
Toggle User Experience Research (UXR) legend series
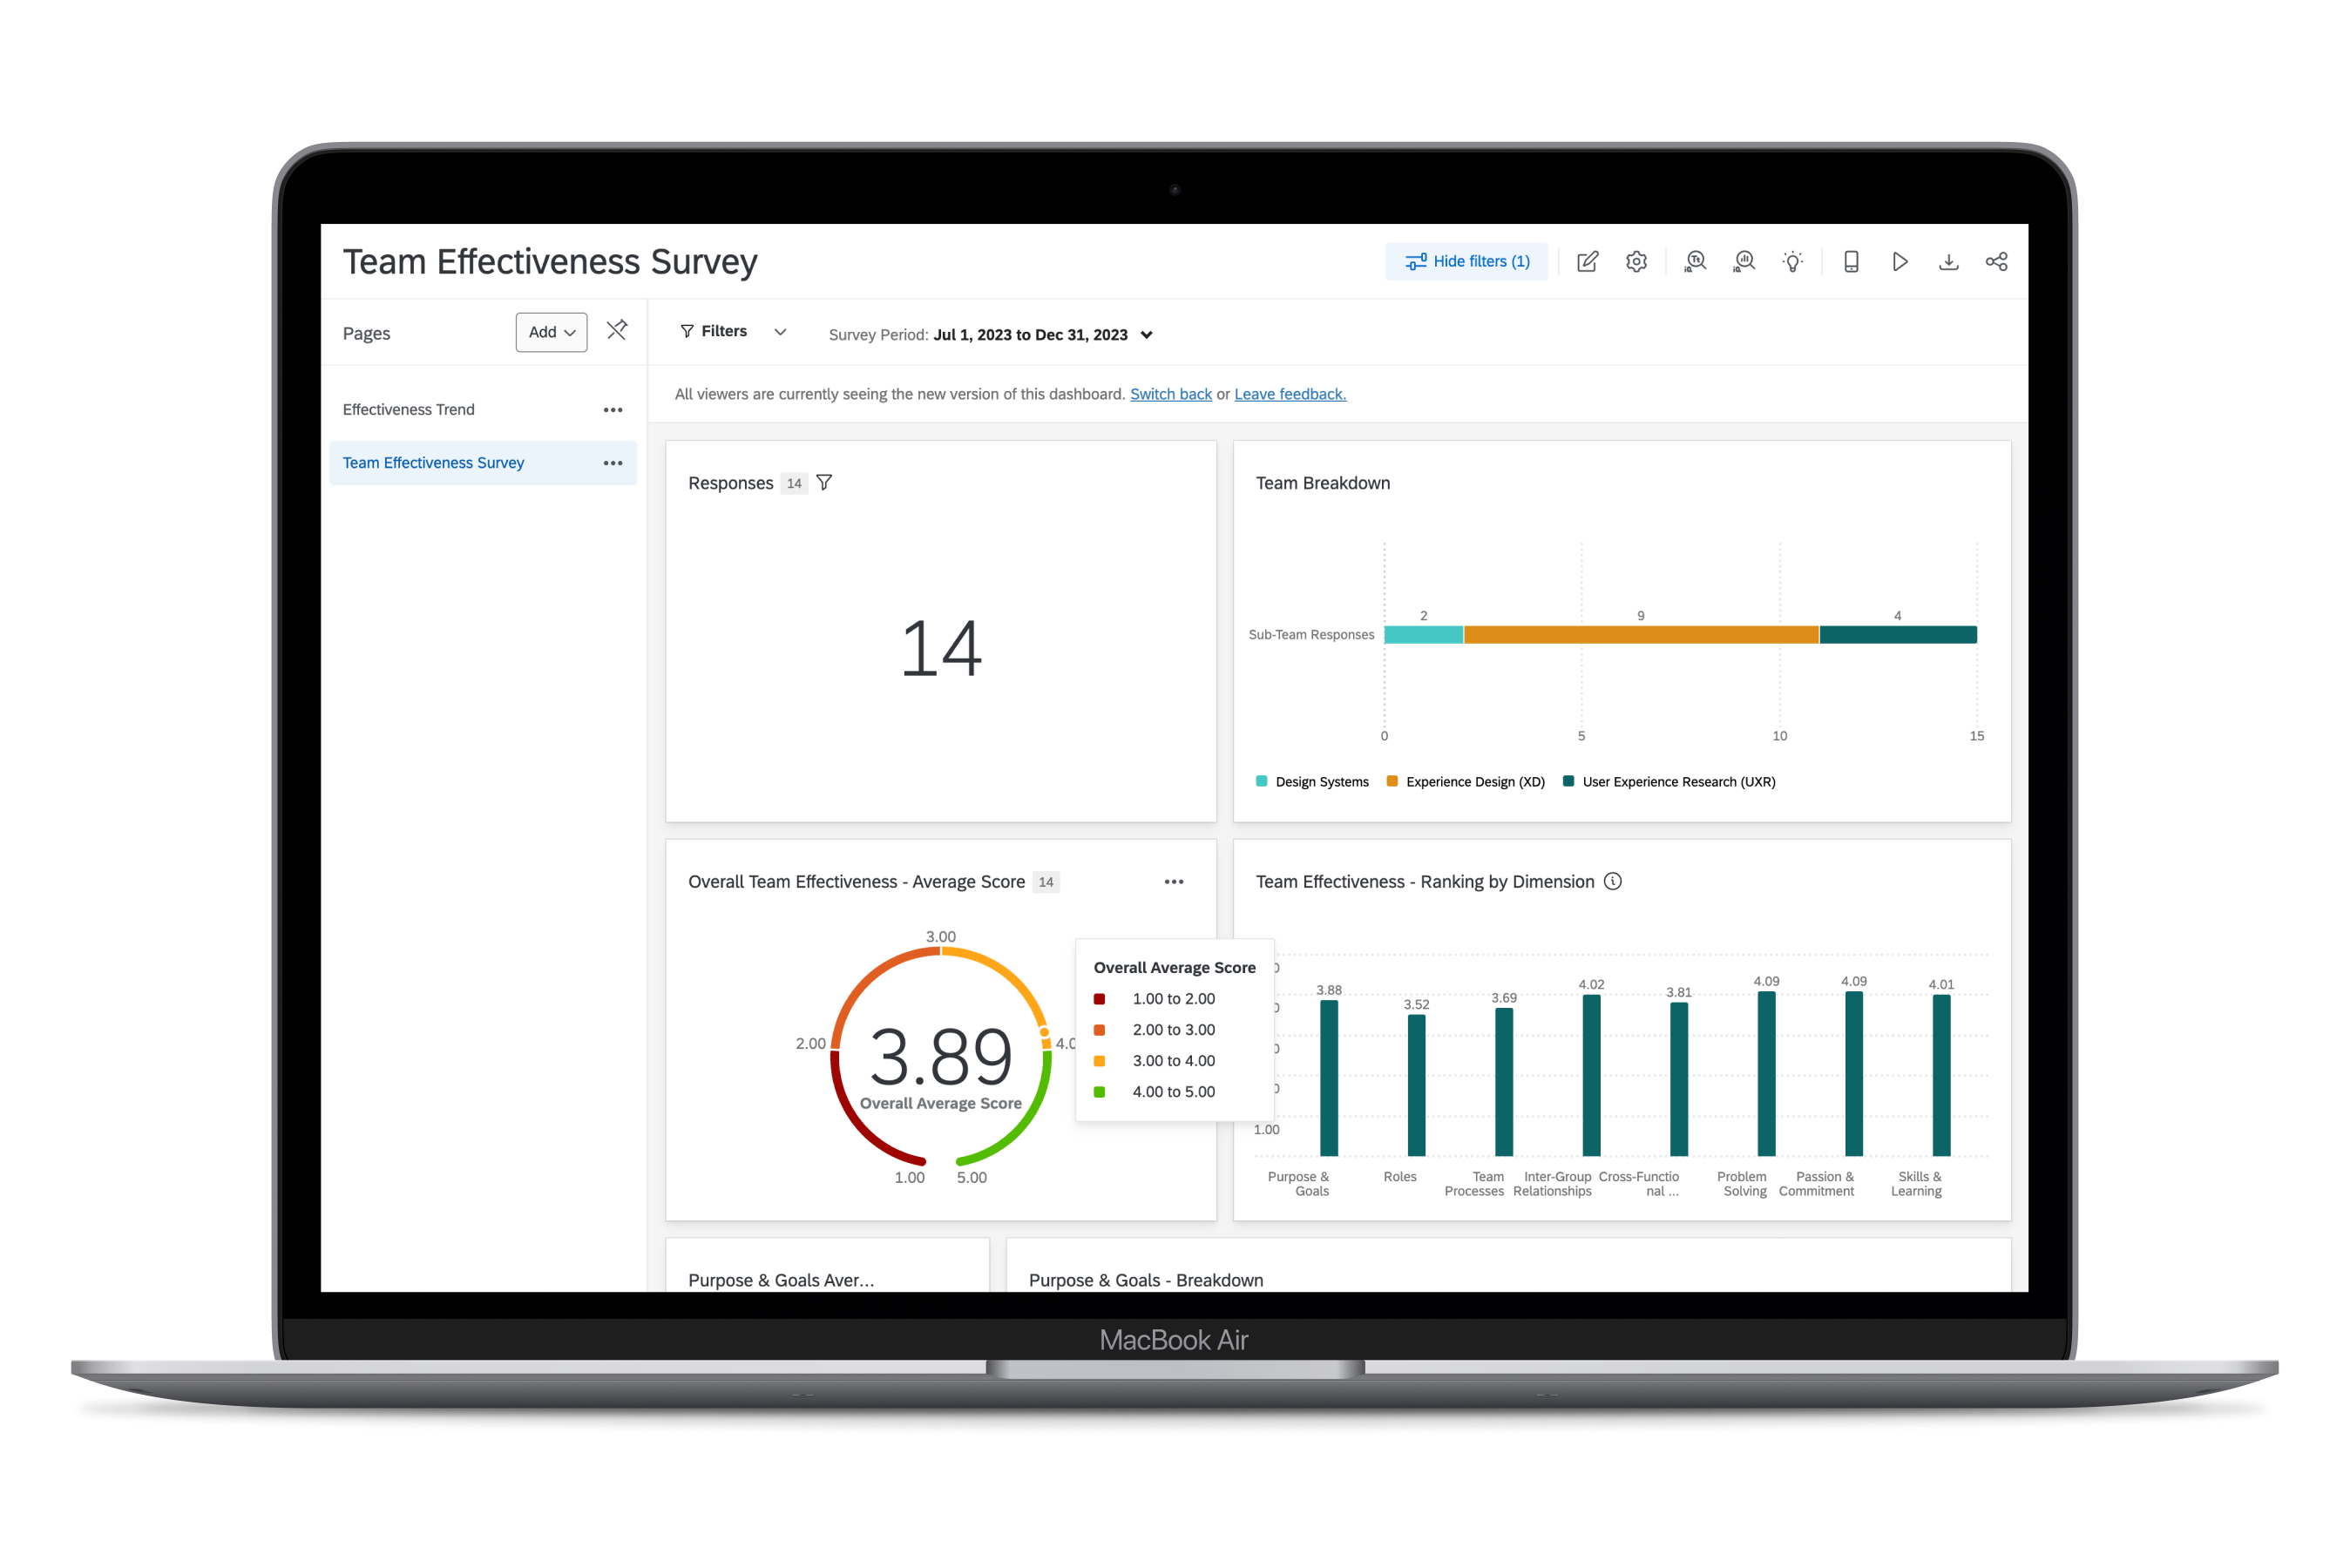click(x=1677, y=782)
